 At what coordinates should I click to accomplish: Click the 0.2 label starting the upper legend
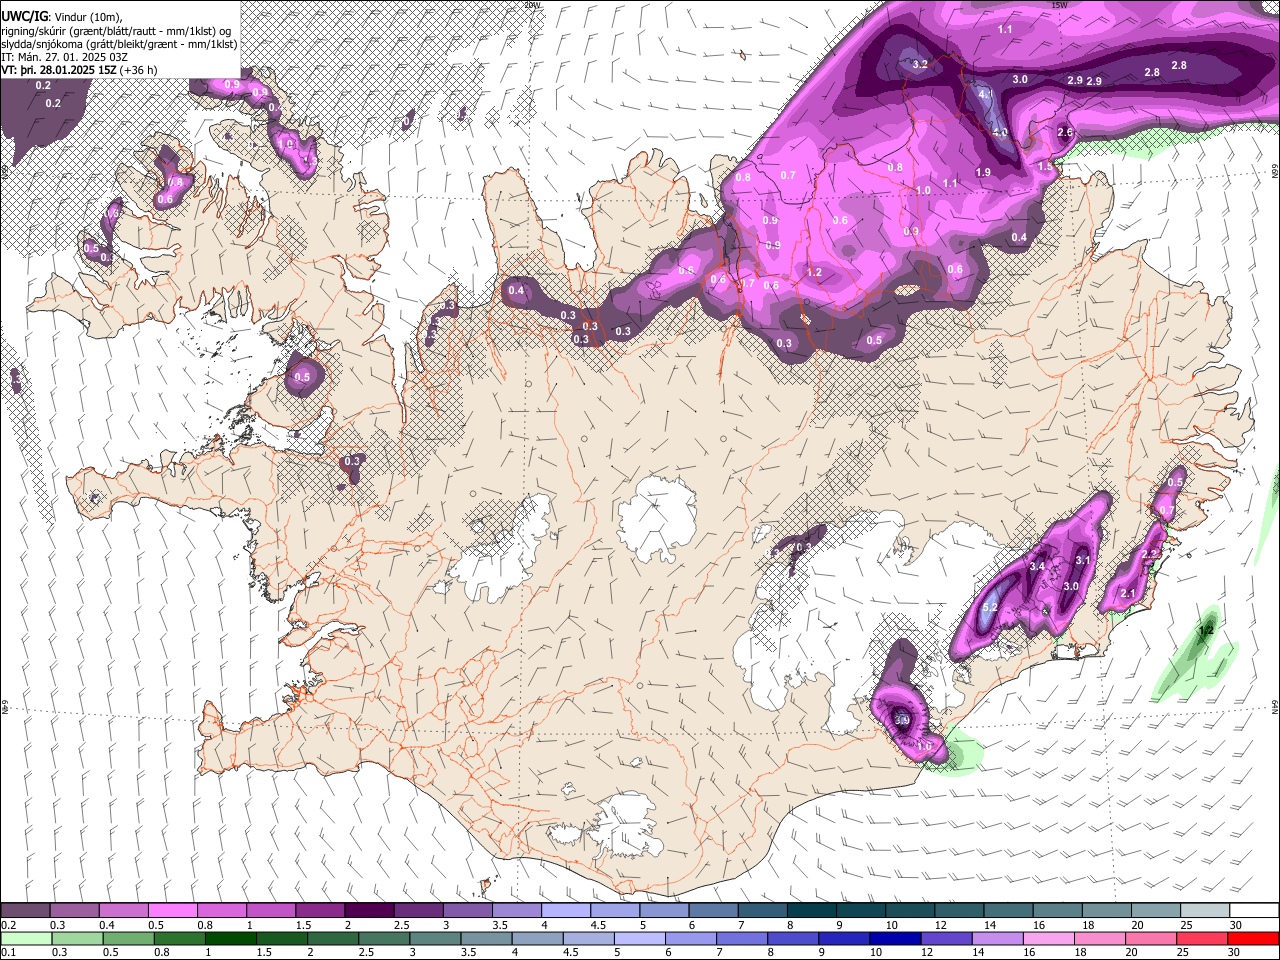click(9, 925)
